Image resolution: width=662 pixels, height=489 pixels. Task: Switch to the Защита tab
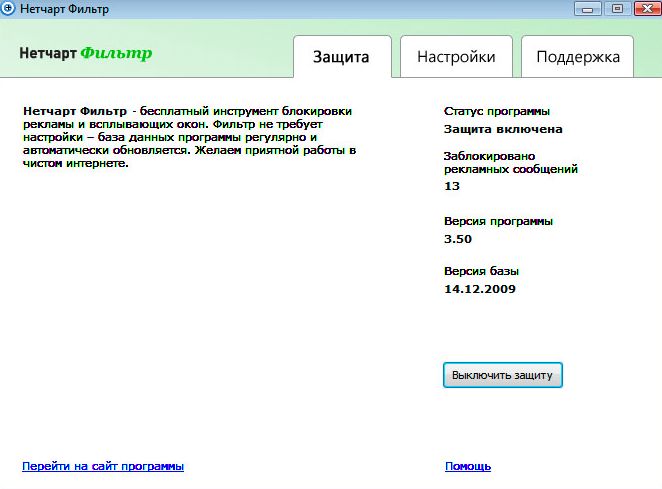[x=342, y=57]
